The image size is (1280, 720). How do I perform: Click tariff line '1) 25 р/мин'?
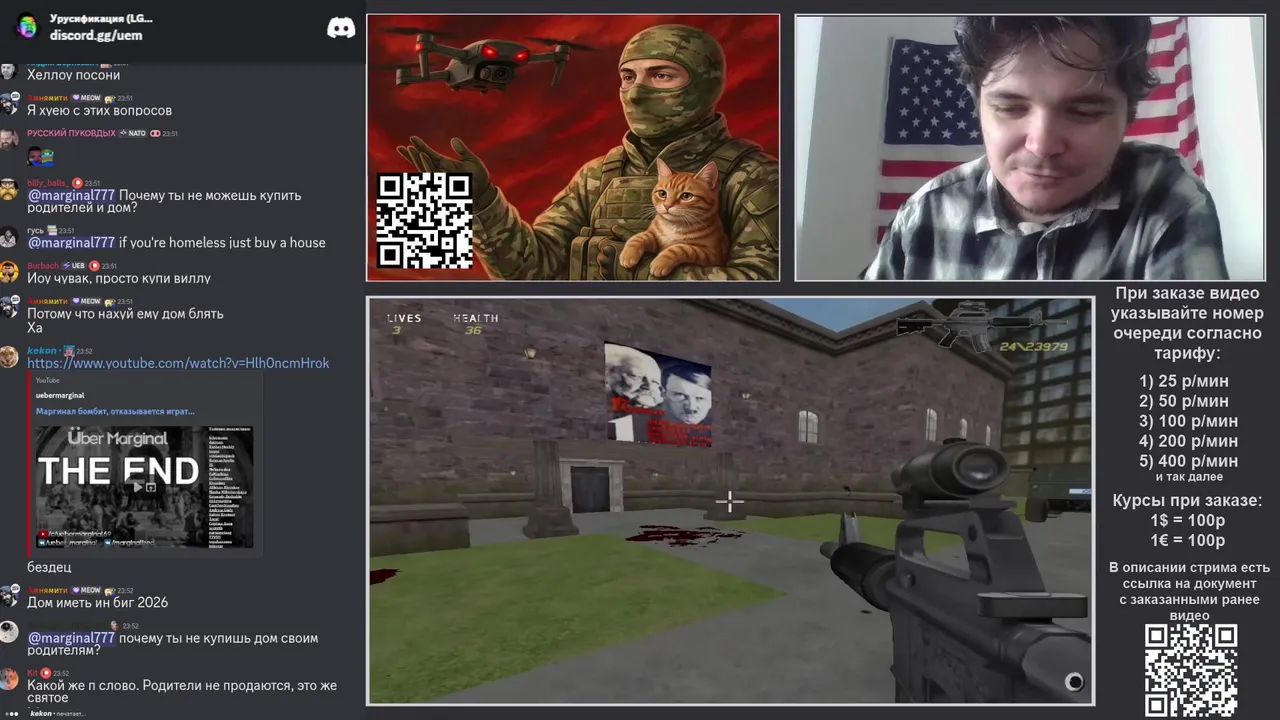point(1184,381)
